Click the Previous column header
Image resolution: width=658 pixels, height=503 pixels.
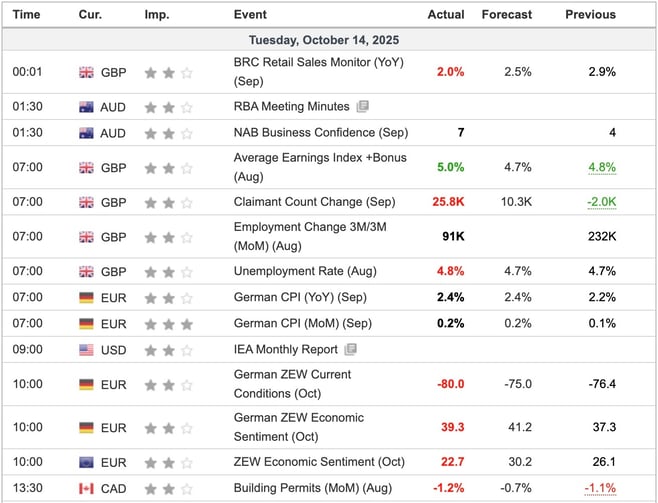590,15
